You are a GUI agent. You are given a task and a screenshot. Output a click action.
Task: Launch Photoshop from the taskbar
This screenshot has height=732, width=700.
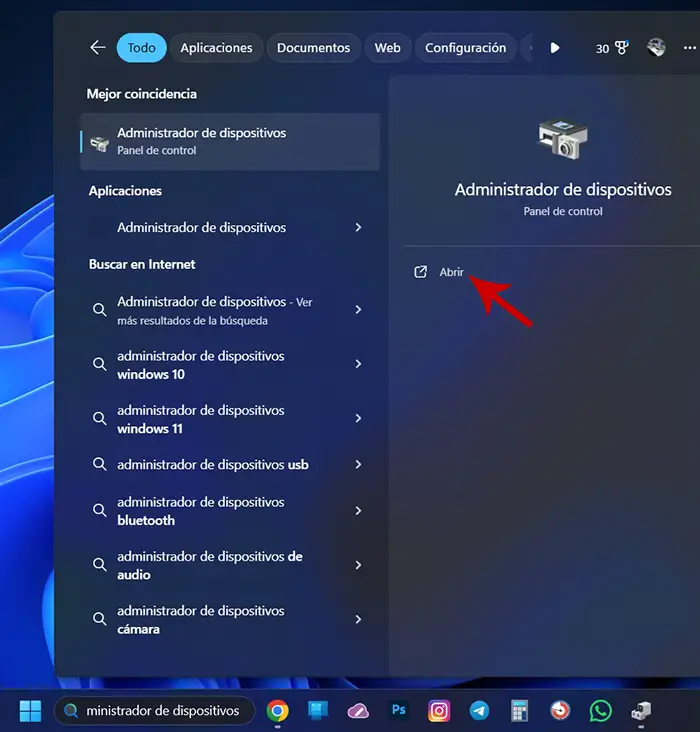coord(399,711)
